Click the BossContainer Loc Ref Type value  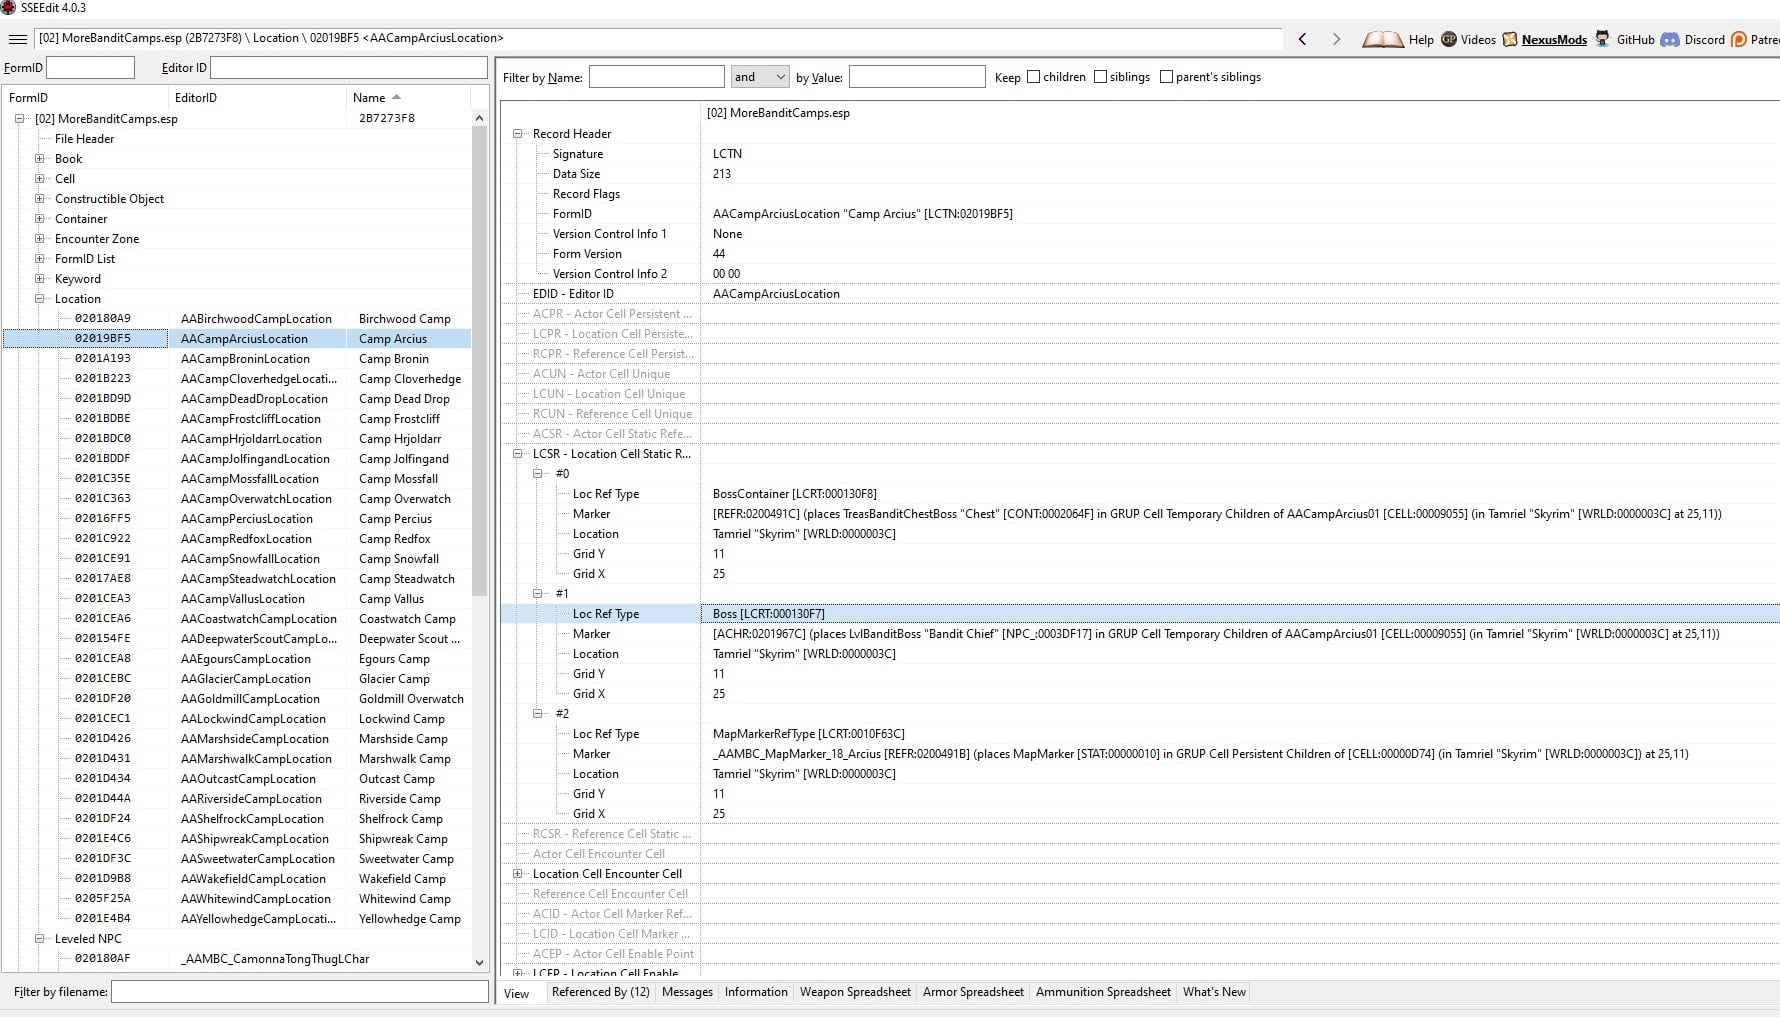point(794,493)
